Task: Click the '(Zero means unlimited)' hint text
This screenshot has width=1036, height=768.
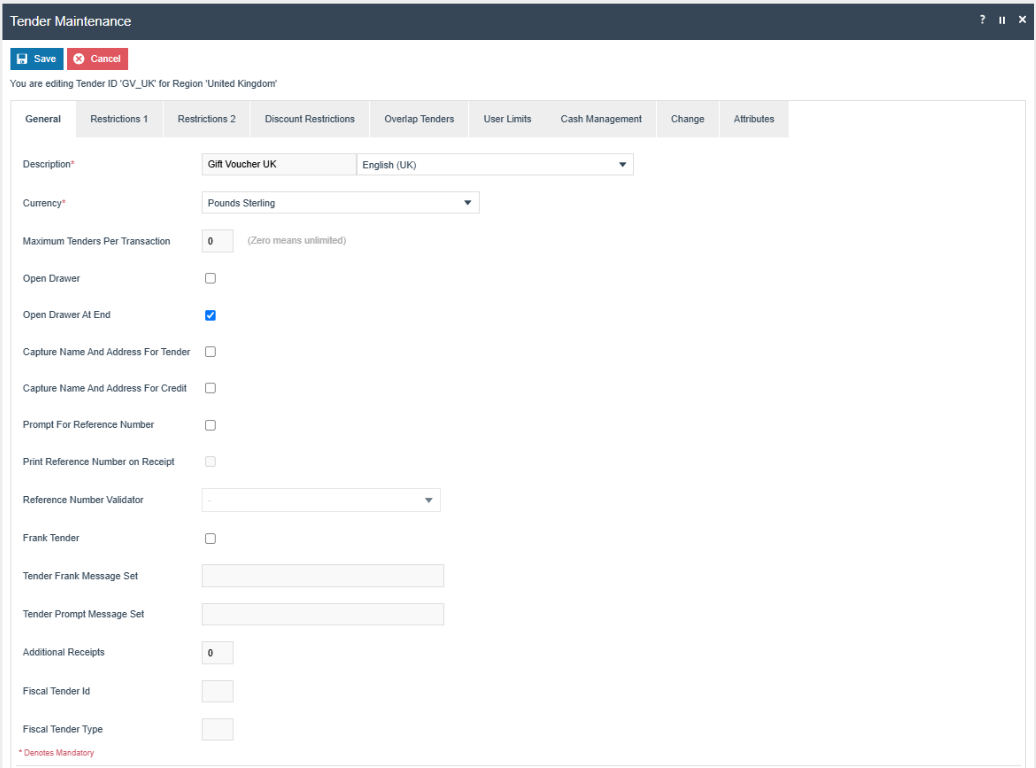Action: [x=297, y=241]
